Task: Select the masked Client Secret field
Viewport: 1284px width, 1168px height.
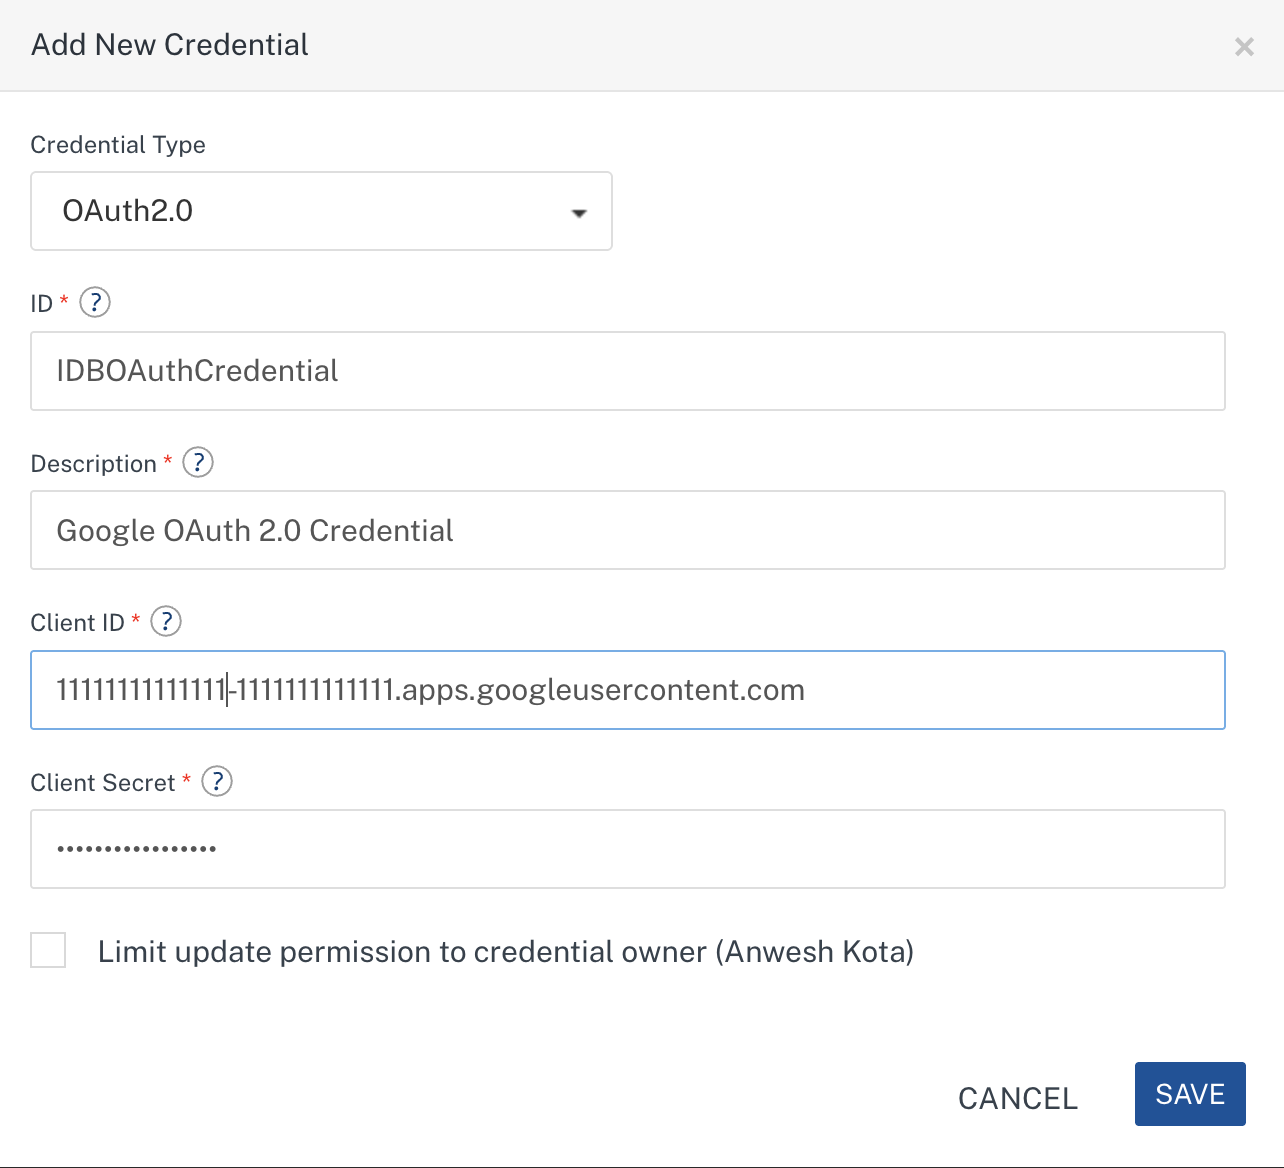Action: (x=627, y=849)
